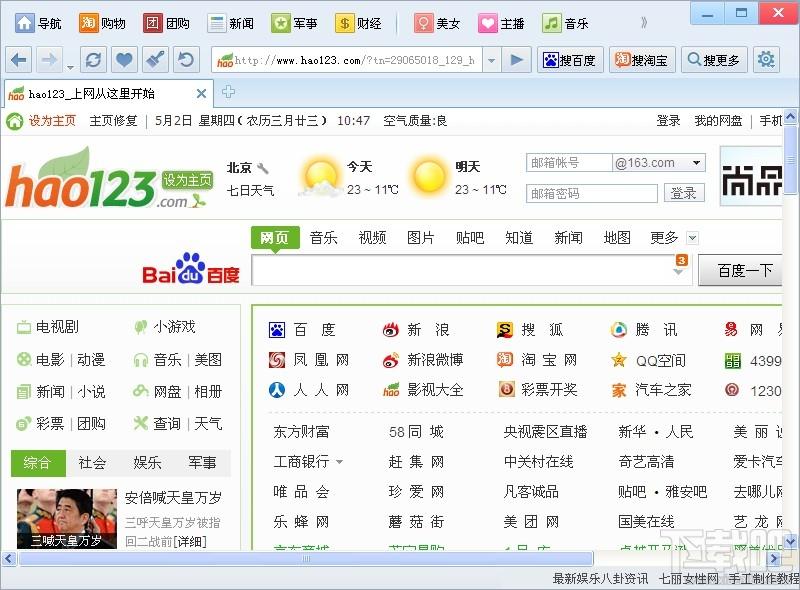
Task: Click 百度一下 search button
Action: click(x=741, y=270)
